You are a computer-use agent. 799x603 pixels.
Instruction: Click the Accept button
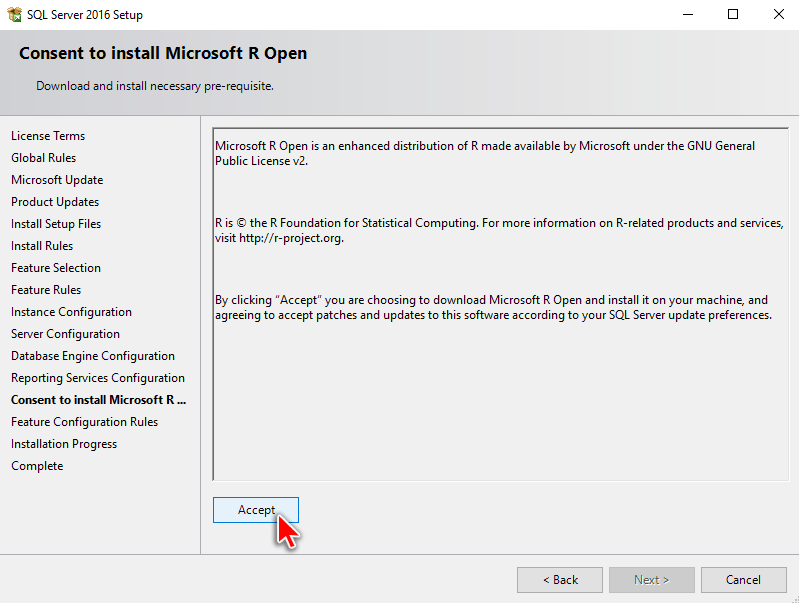pos(256,510)
